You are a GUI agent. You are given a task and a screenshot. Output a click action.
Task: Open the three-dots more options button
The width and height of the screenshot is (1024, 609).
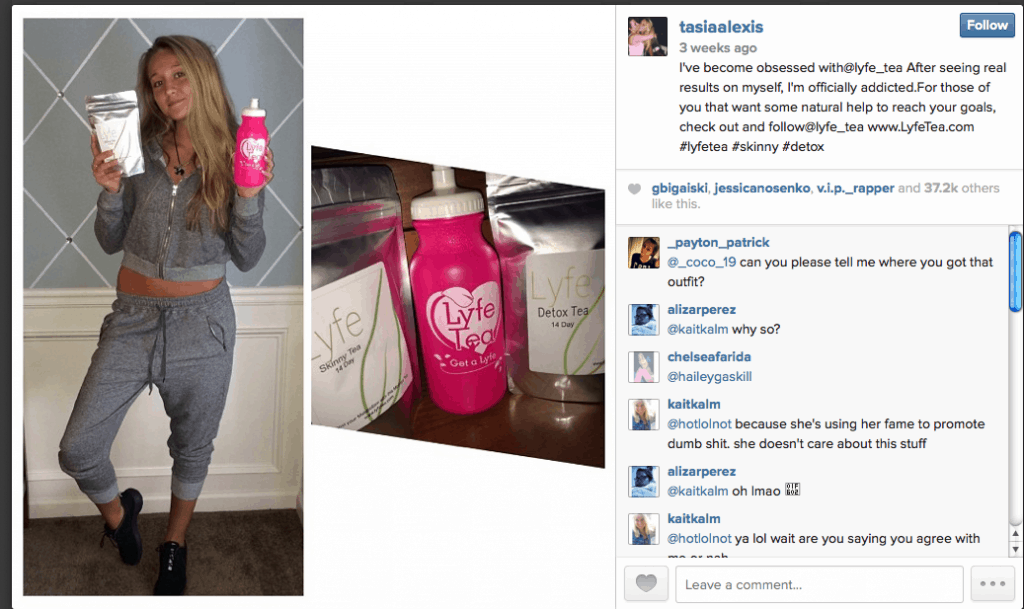[x=992, y=583]
